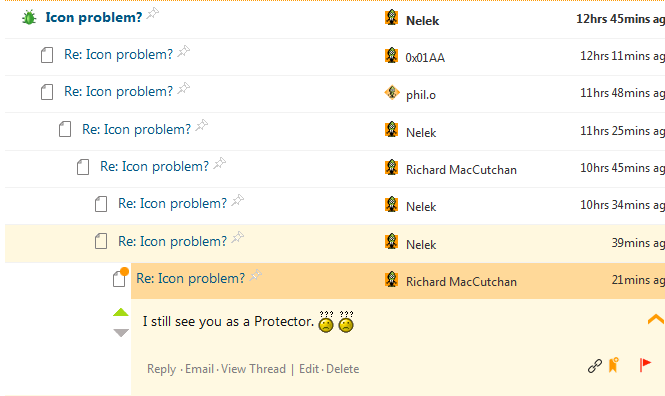Viewport: 665px width, 396px height.
Task: Upvote the message with the green arrow
Action: pos(121,312)
